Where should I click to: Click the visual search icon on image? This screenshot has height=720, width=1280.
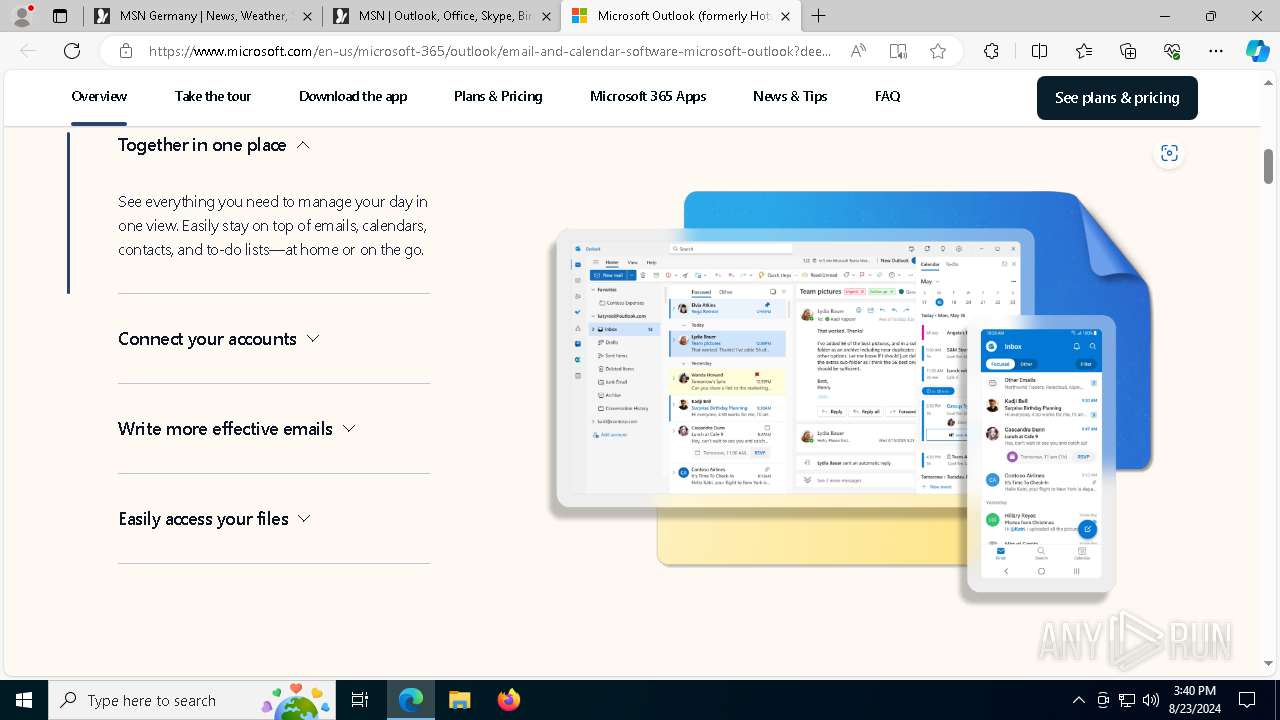(x=1169, y=153)
